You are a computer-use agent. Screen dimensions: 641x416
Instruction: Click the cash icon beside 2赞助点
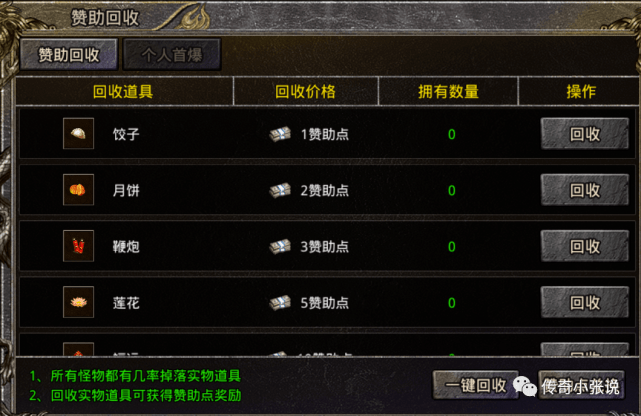[280, 190]
